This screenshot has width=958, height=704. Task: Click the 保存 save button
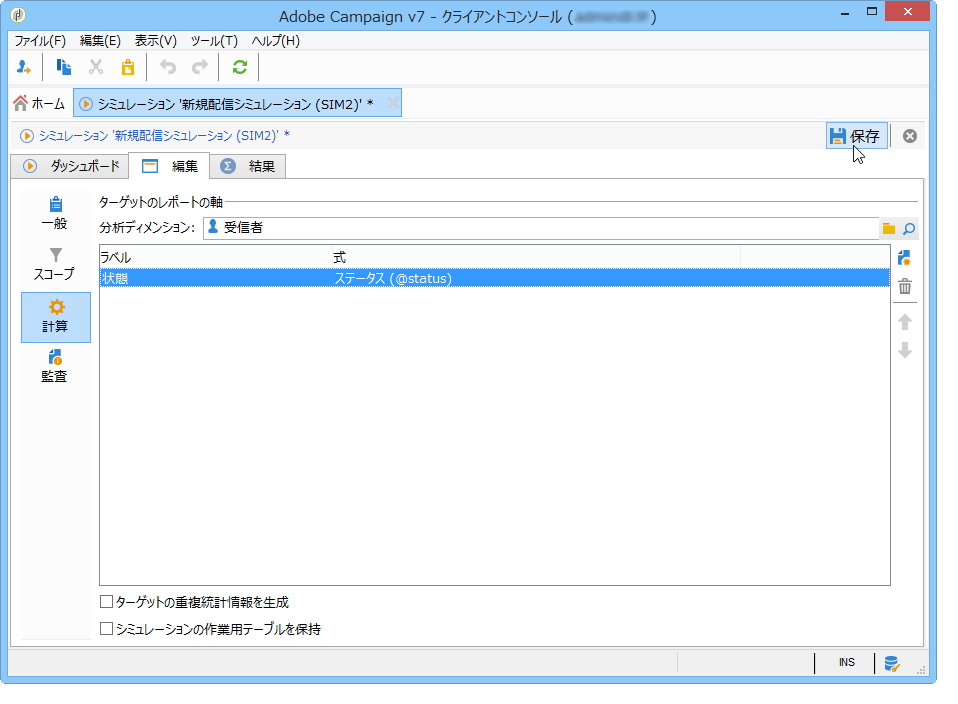coord(857,136)
